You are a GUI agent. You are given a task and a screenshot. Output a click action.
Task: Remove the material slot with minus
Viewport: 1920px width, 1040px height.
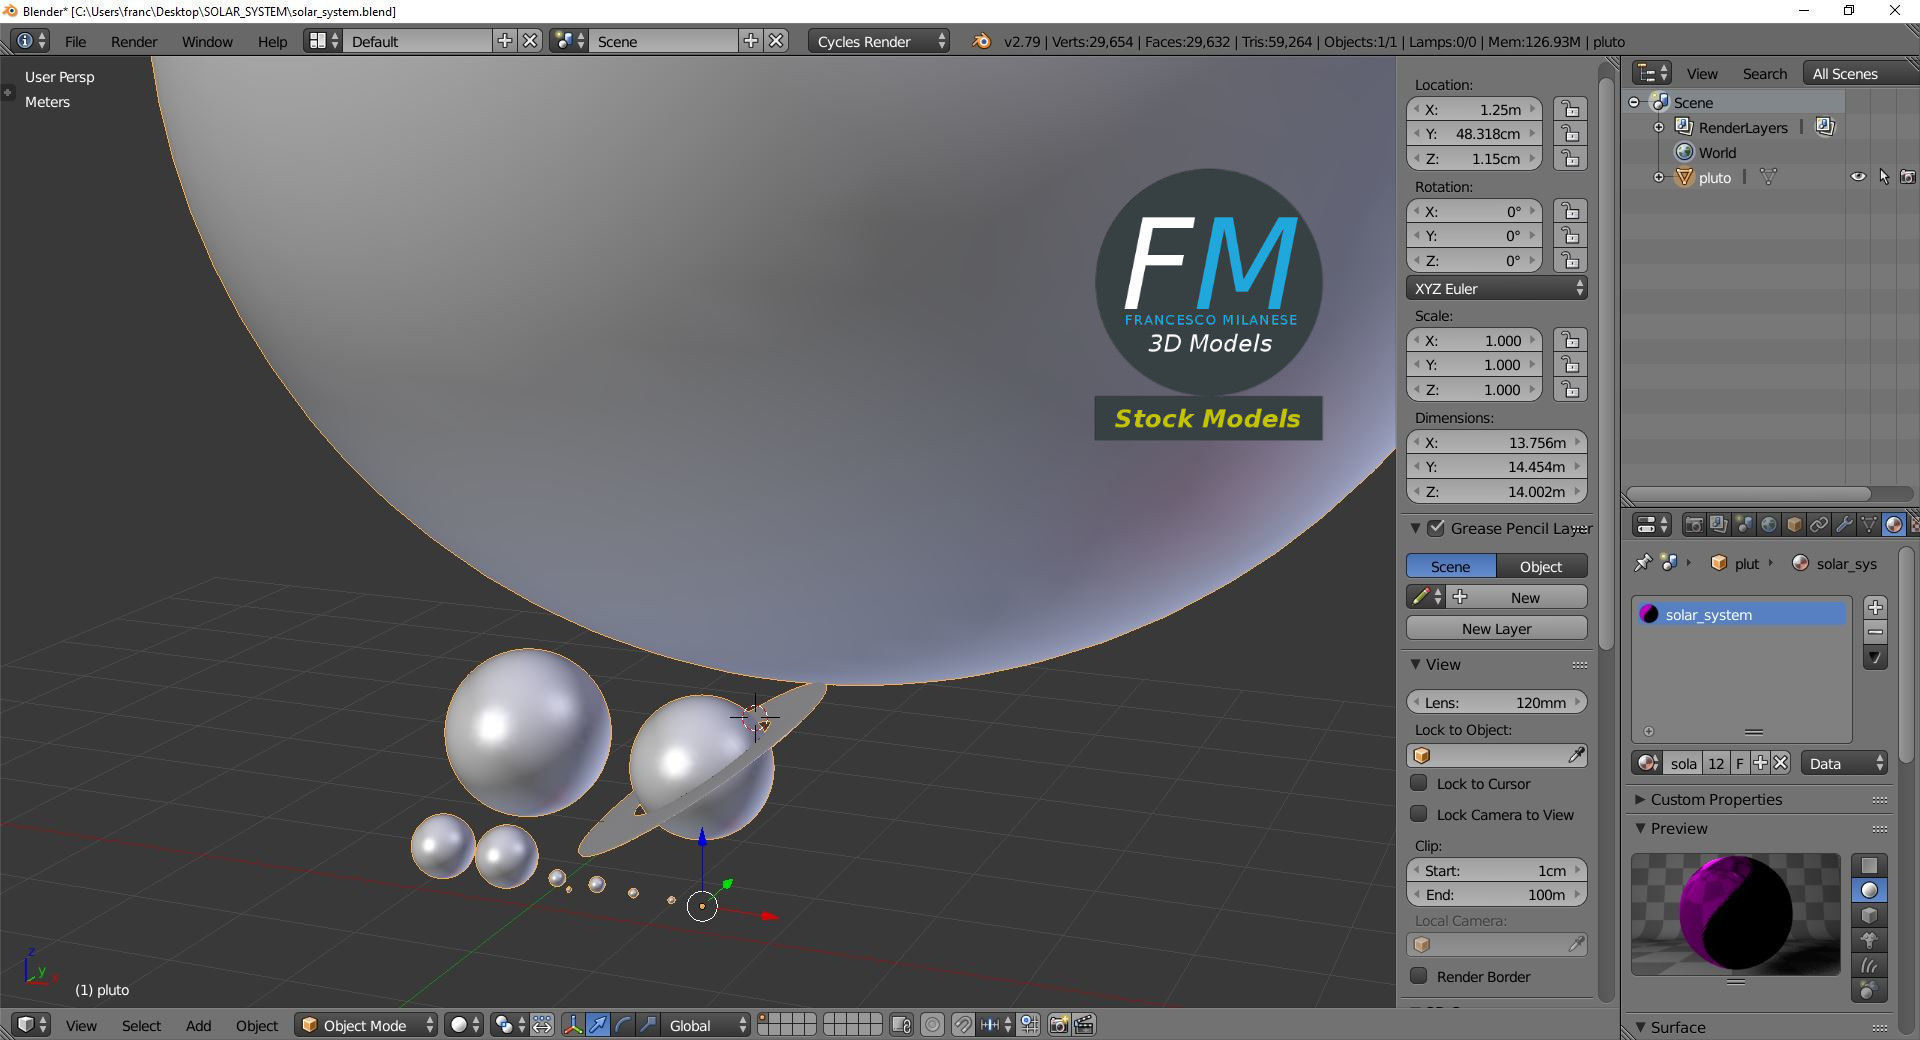coord(1876,632)
